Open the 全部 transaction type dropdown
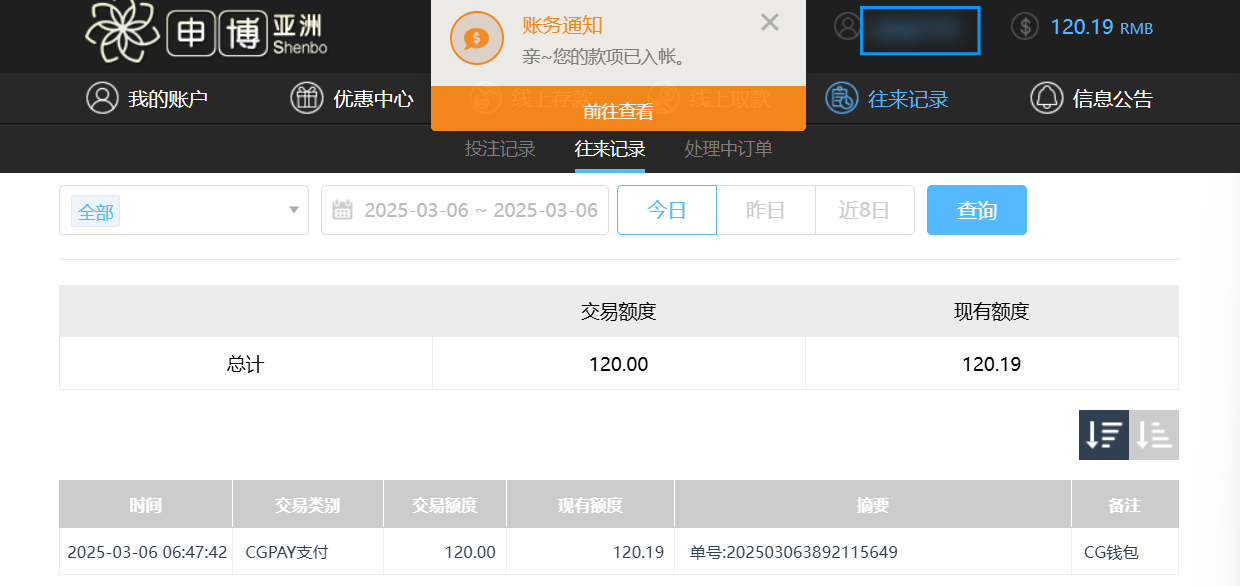Image resolution: width=1240 pixels, height=586 pixels. tap(184, 210)
